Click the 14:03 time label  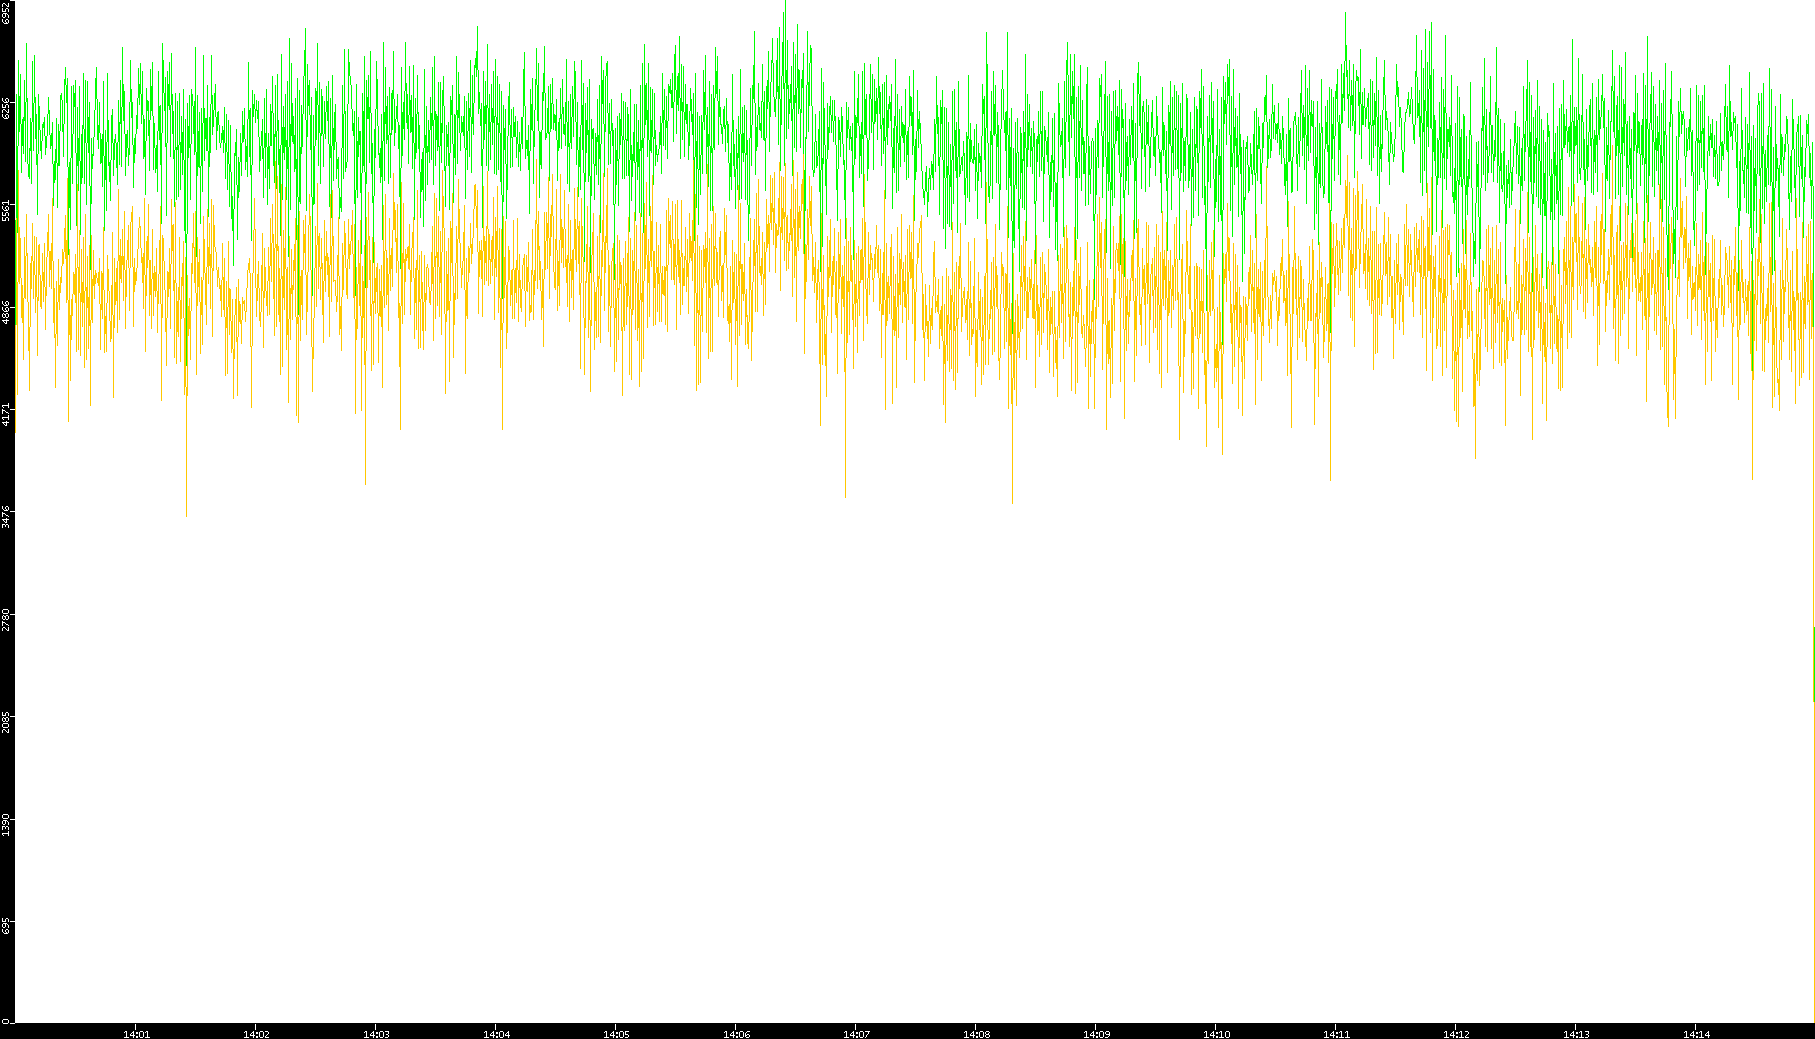coord(376,1034)
